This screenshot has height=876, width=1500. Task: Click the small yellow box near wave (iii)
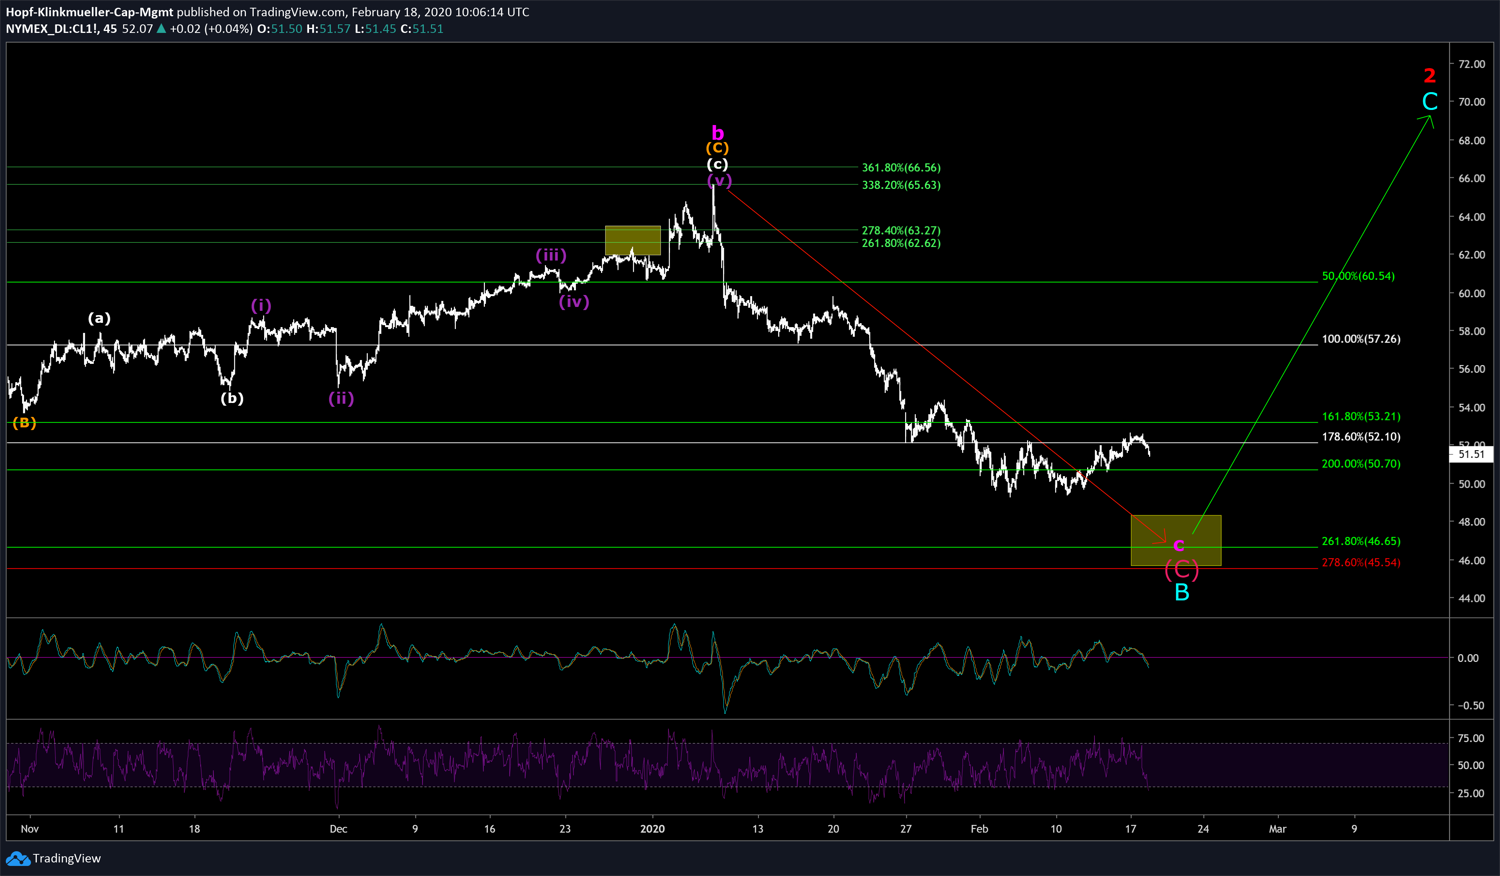[x=632, y=240]
